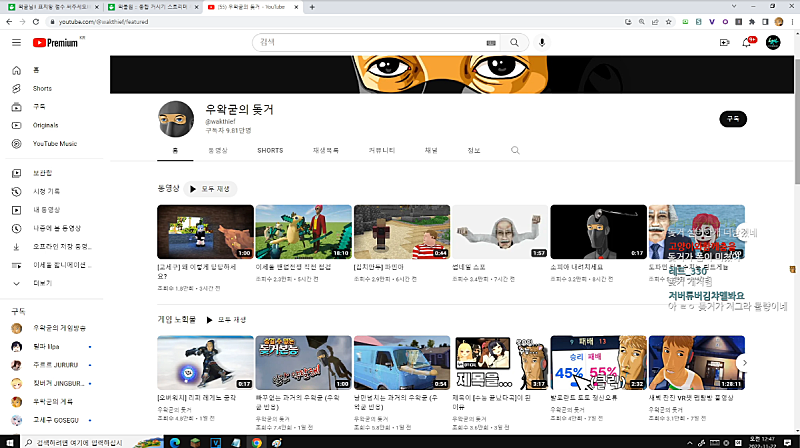Open the hamburger guide menu
Image resolution: width=800 pixels, height=448 pixels.
click(x=16, y=42)
